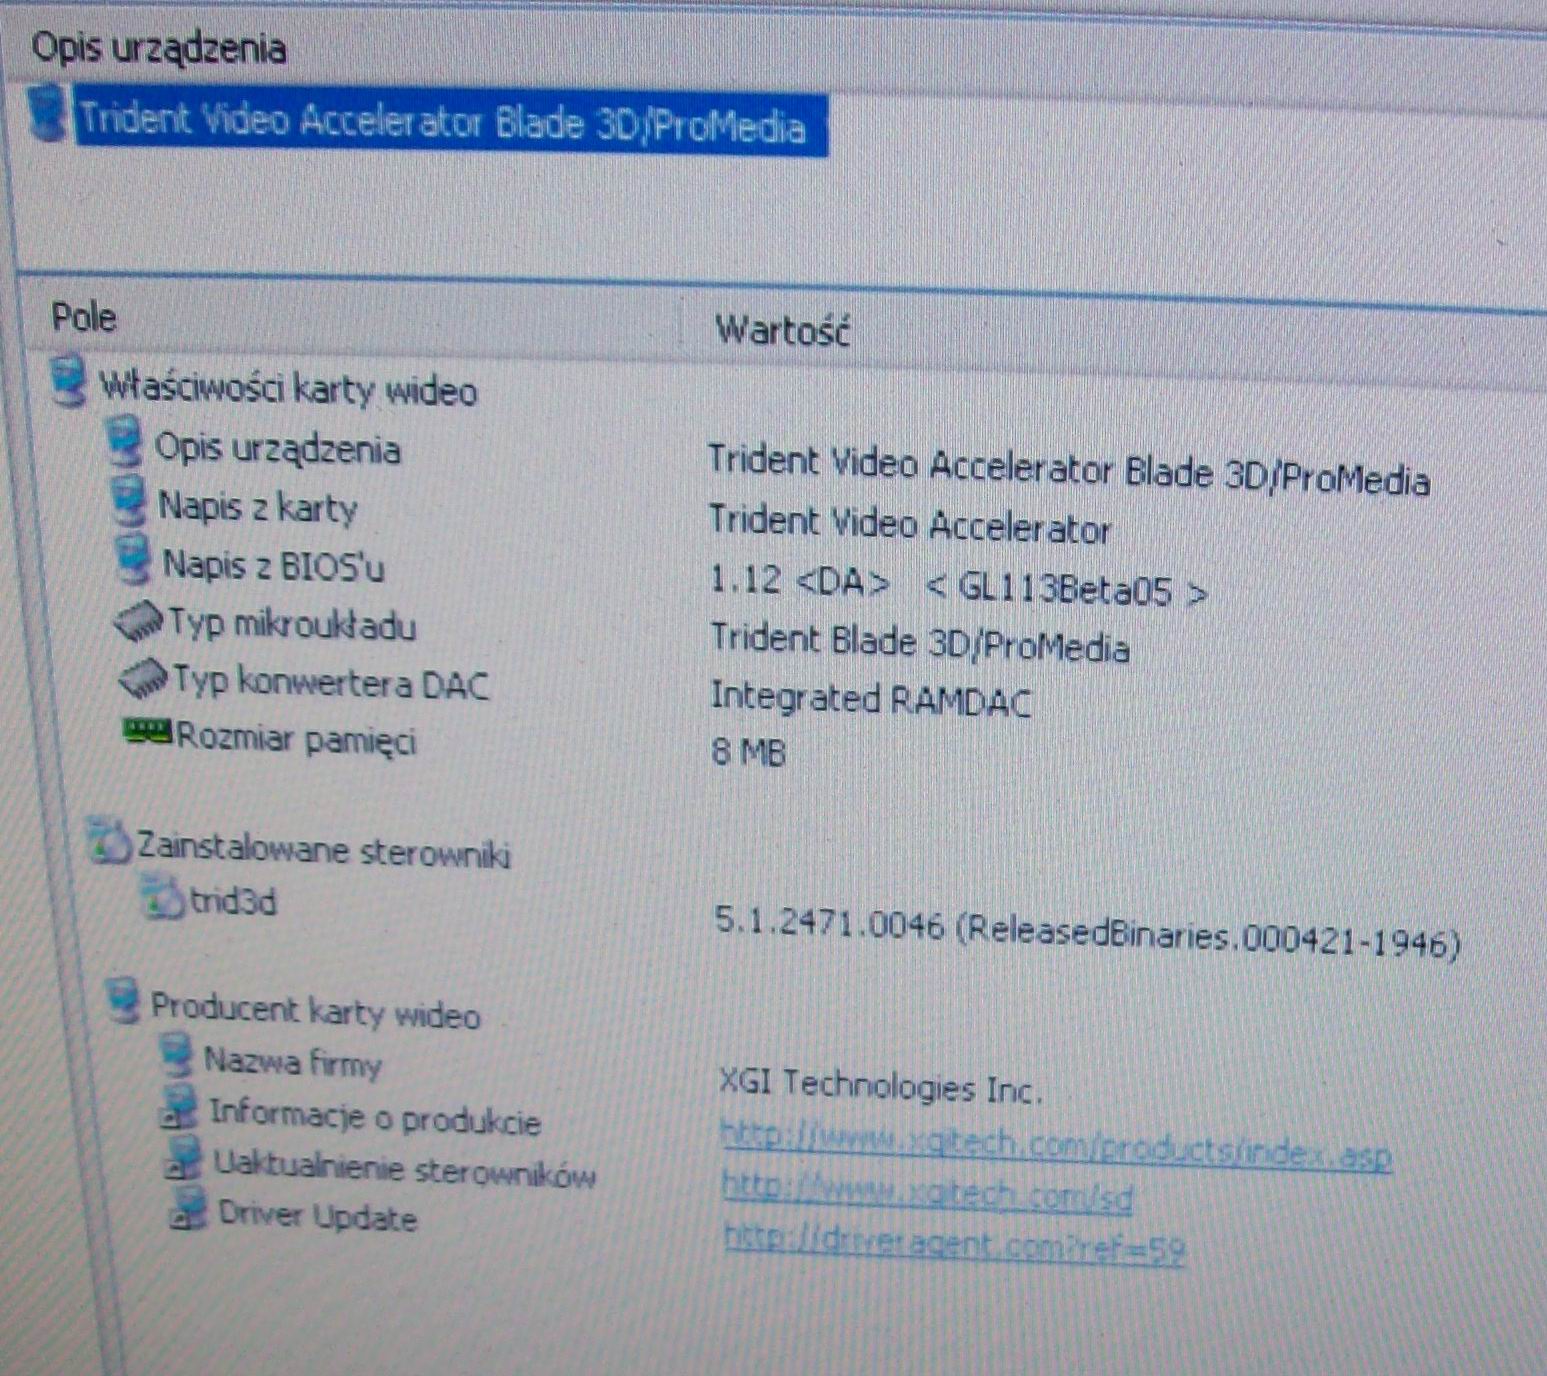Select the Integrated RAMDAC value
This screenshot has height=1376, width=1547.
coord(869,699)
